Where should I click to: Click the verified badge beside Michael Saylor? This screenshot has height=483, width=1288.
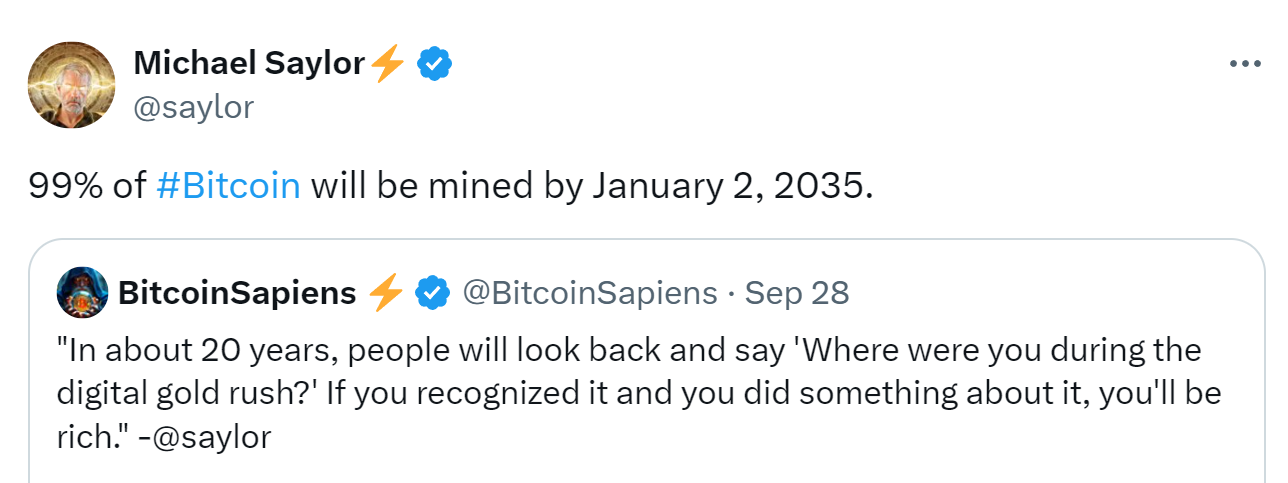click(434, 64)
